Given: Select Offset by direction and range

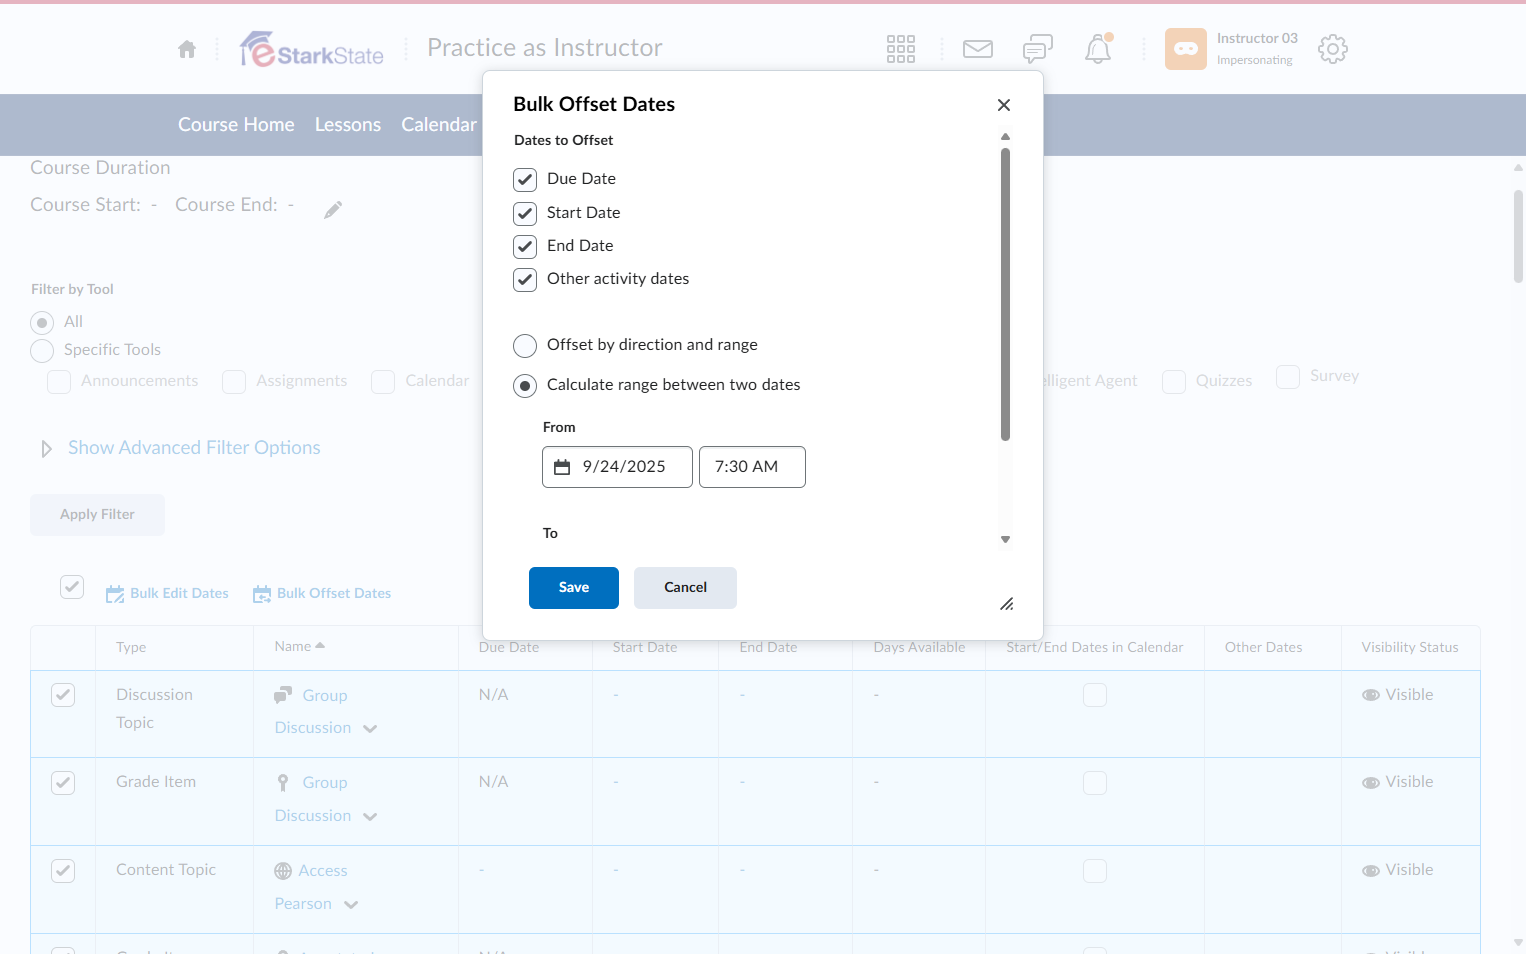Looking at the screenshot, I should 525,346.
